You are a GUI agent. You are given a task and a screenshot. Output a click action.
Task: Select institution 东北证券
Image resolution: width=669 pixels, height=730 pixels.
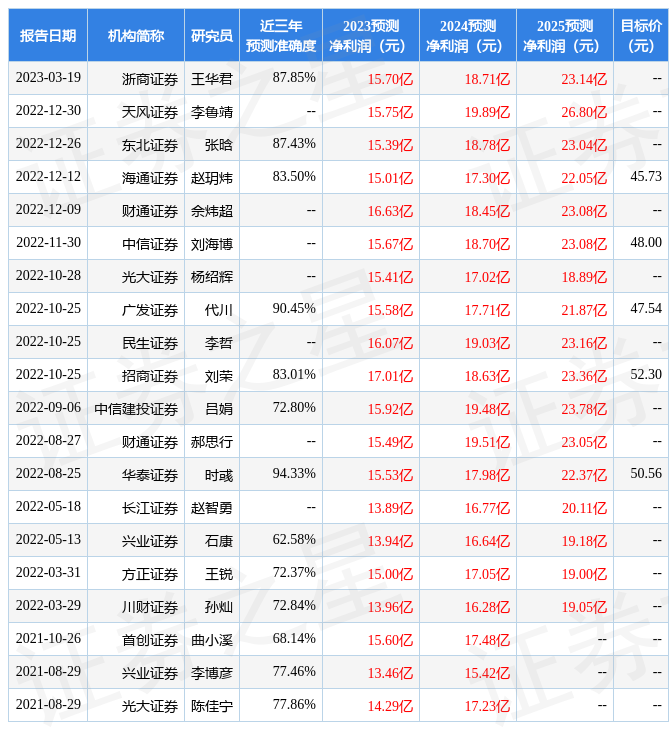tap(150, 145)
